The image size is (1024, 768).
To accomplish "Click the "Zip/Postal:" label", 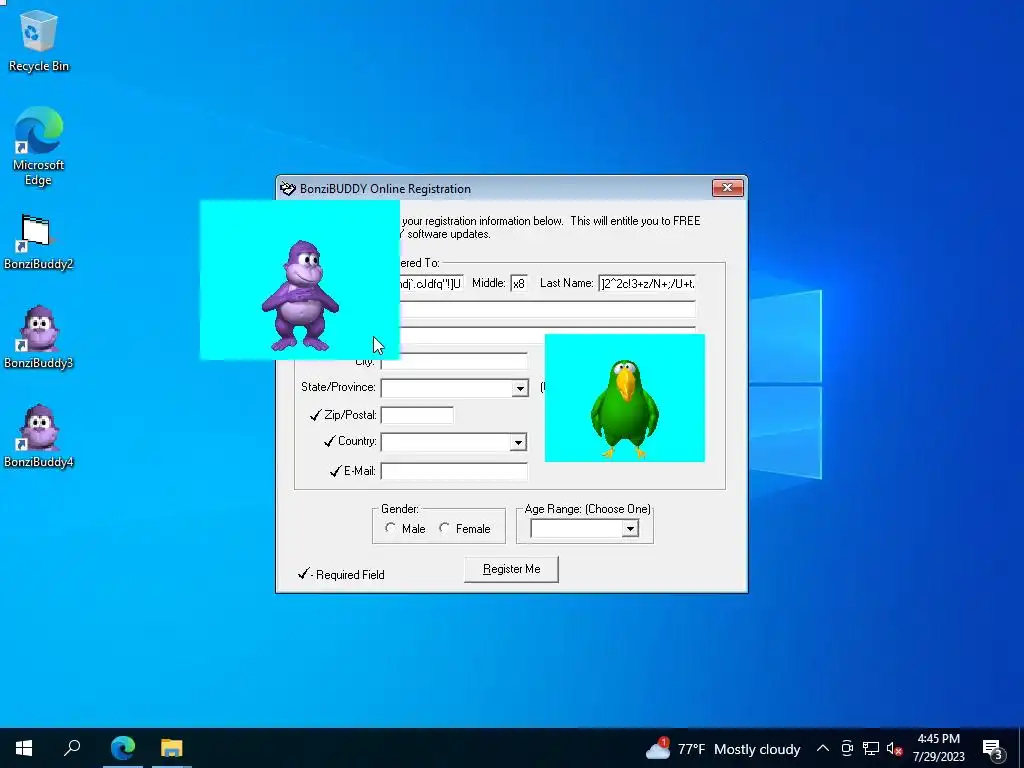I will [x=350, y=415].
